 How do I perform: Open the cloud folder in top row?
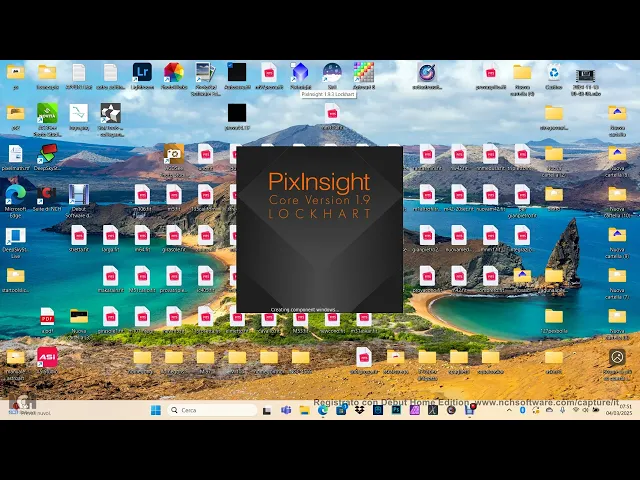point(47,72)
